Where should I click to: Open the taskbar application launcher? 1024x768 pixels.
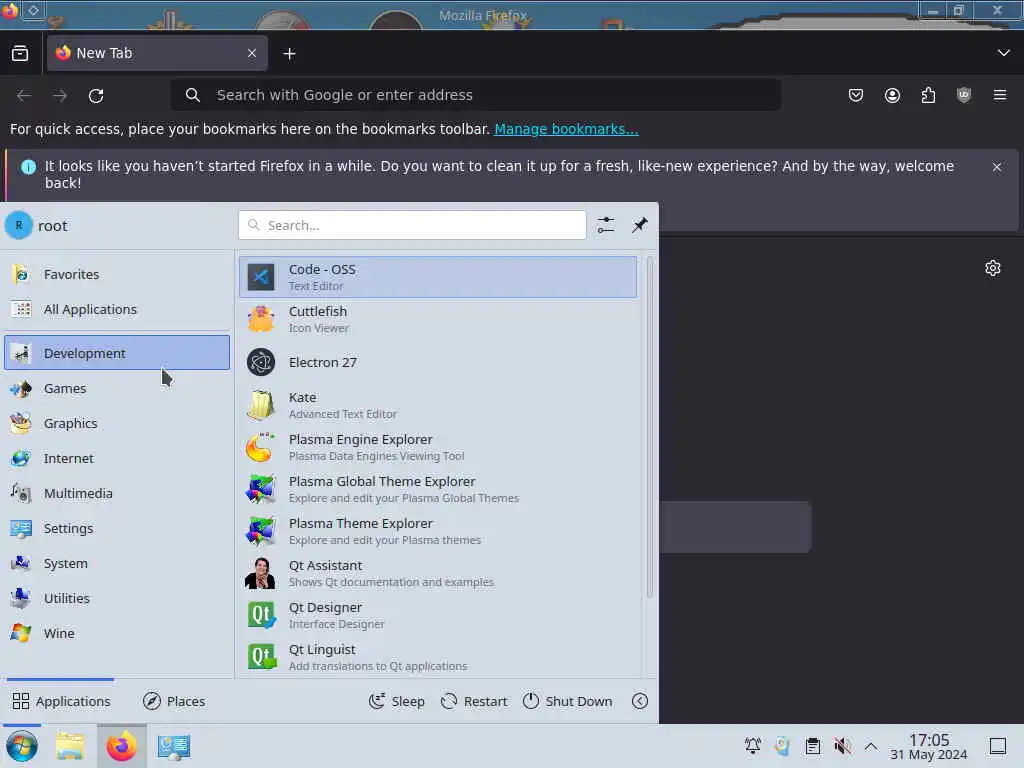pos(22,746)
